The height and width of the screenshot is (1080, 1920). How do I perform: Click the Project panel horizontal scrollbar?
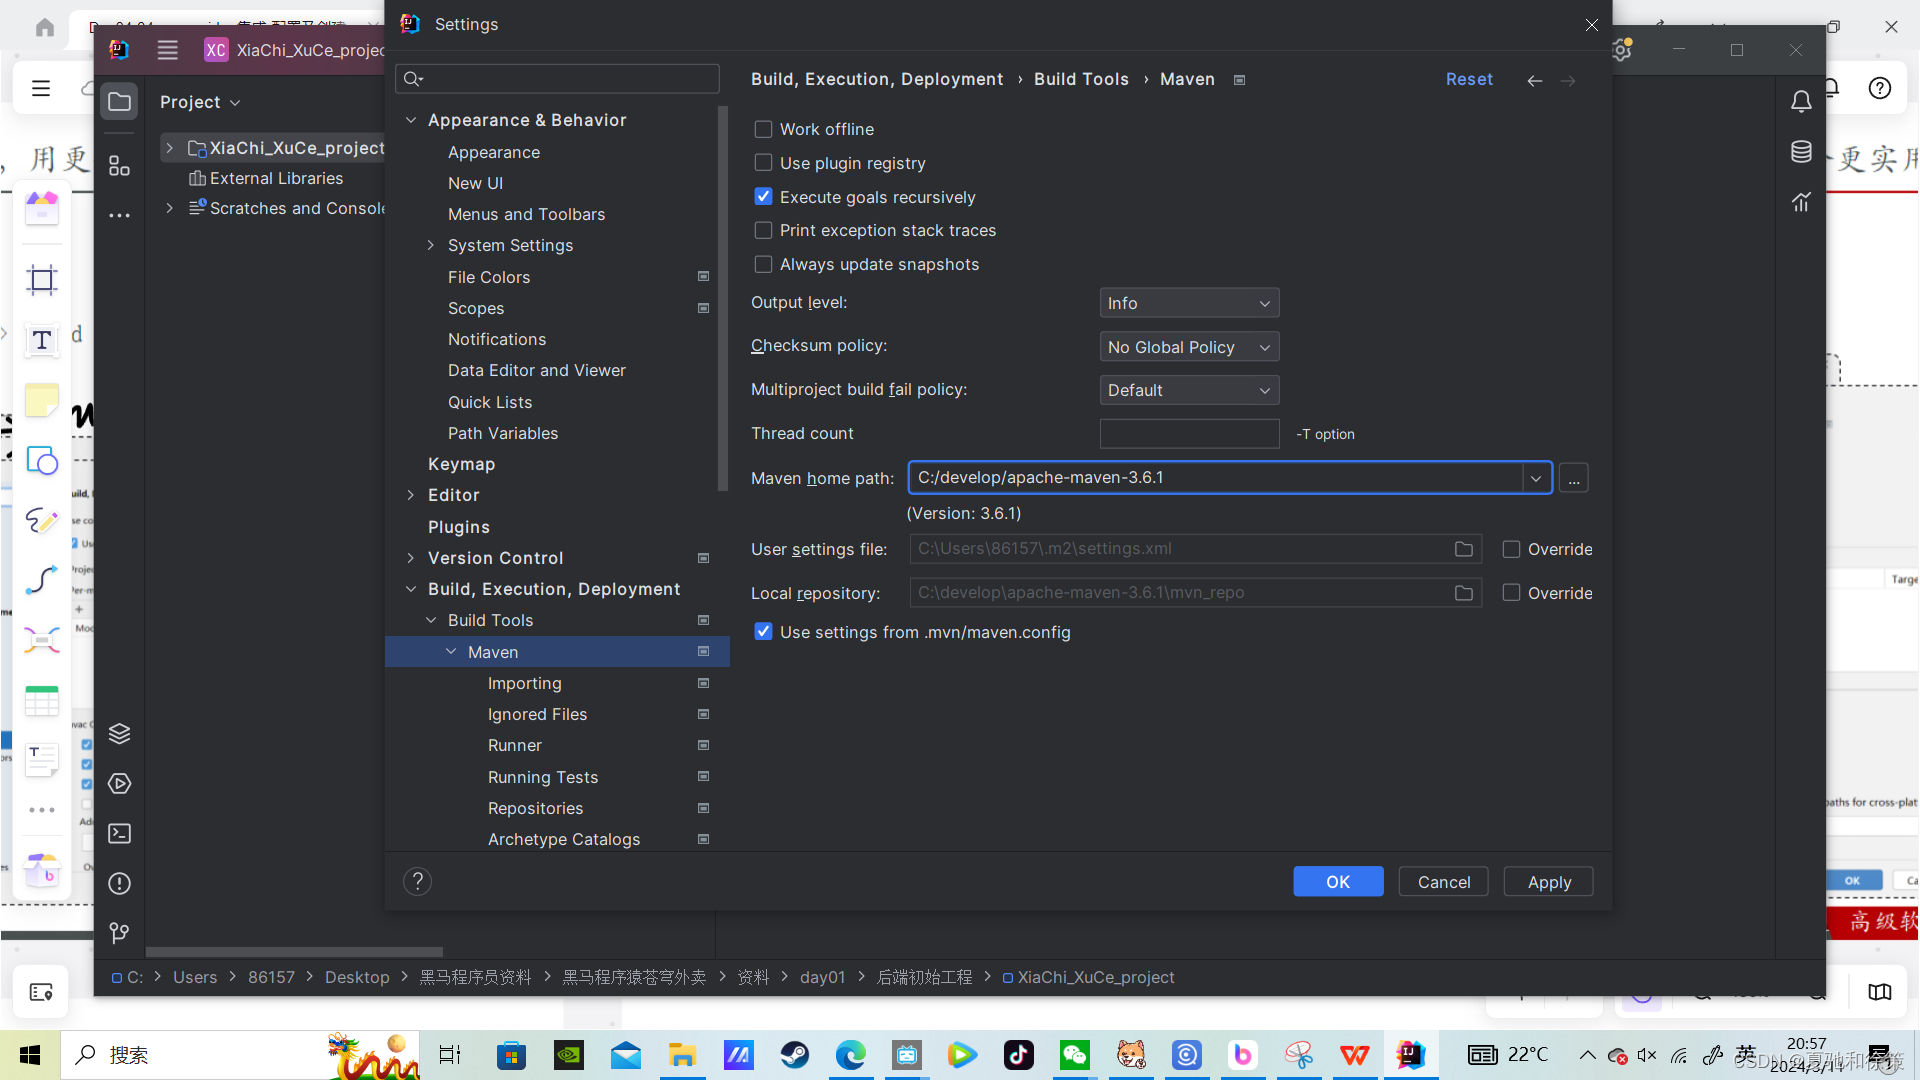tap(294, 952)
